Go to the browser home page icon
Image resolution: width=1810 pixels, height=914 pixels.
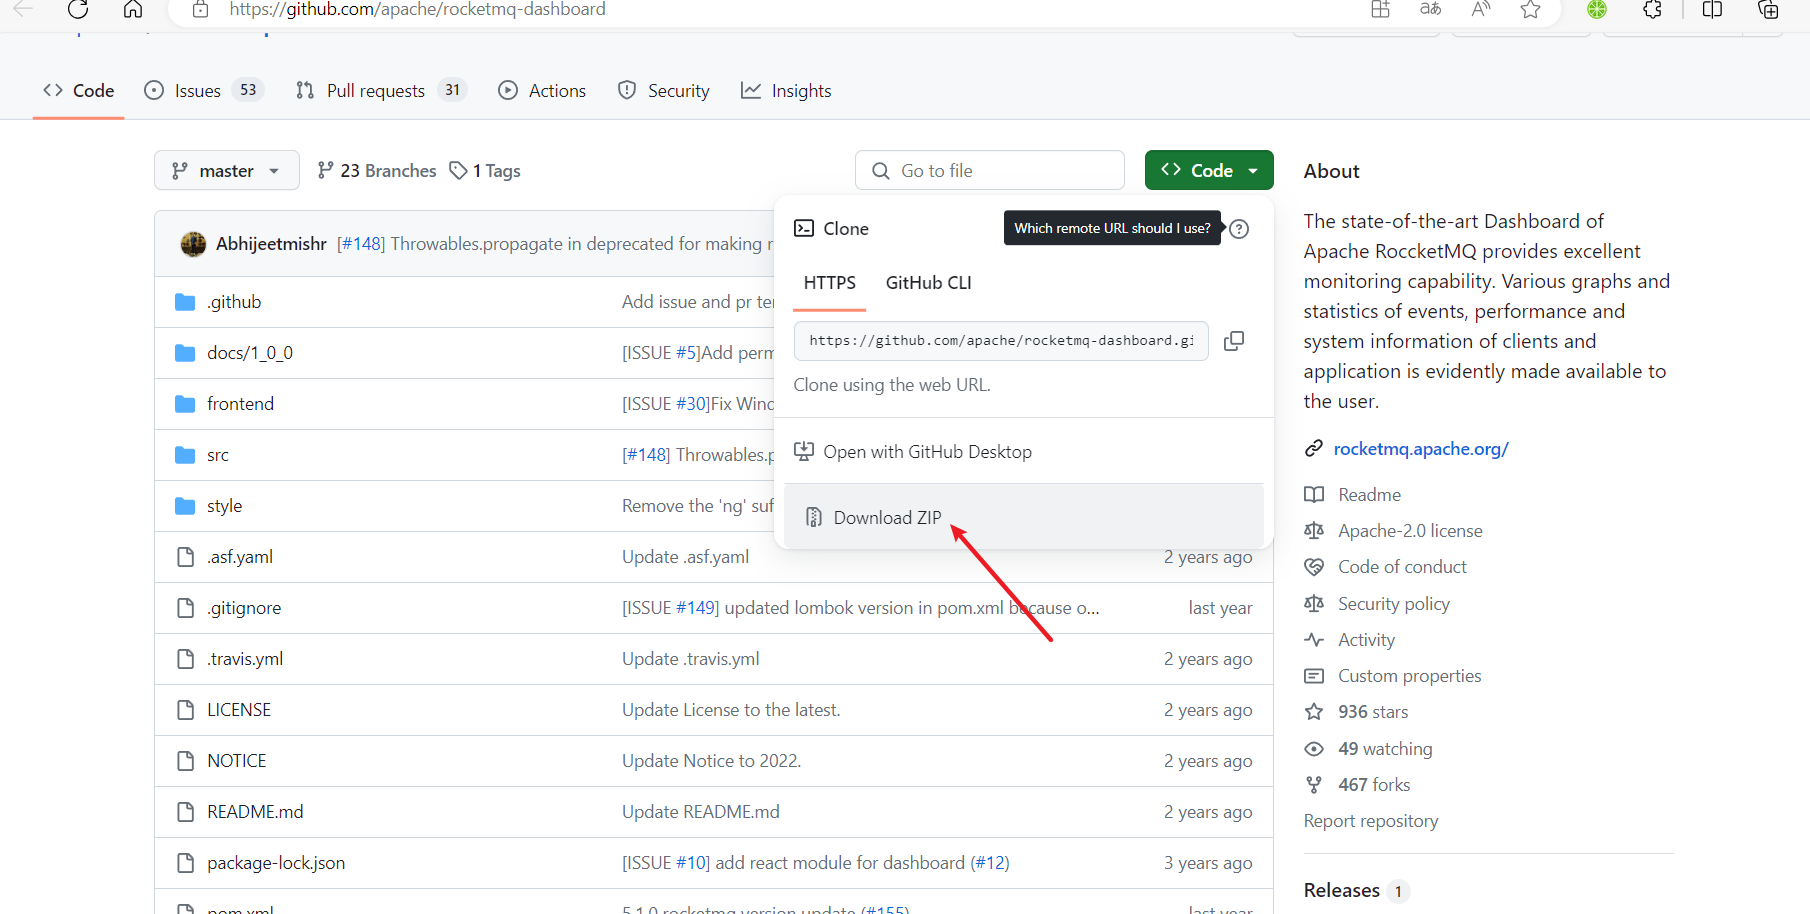tap(132, 9)
